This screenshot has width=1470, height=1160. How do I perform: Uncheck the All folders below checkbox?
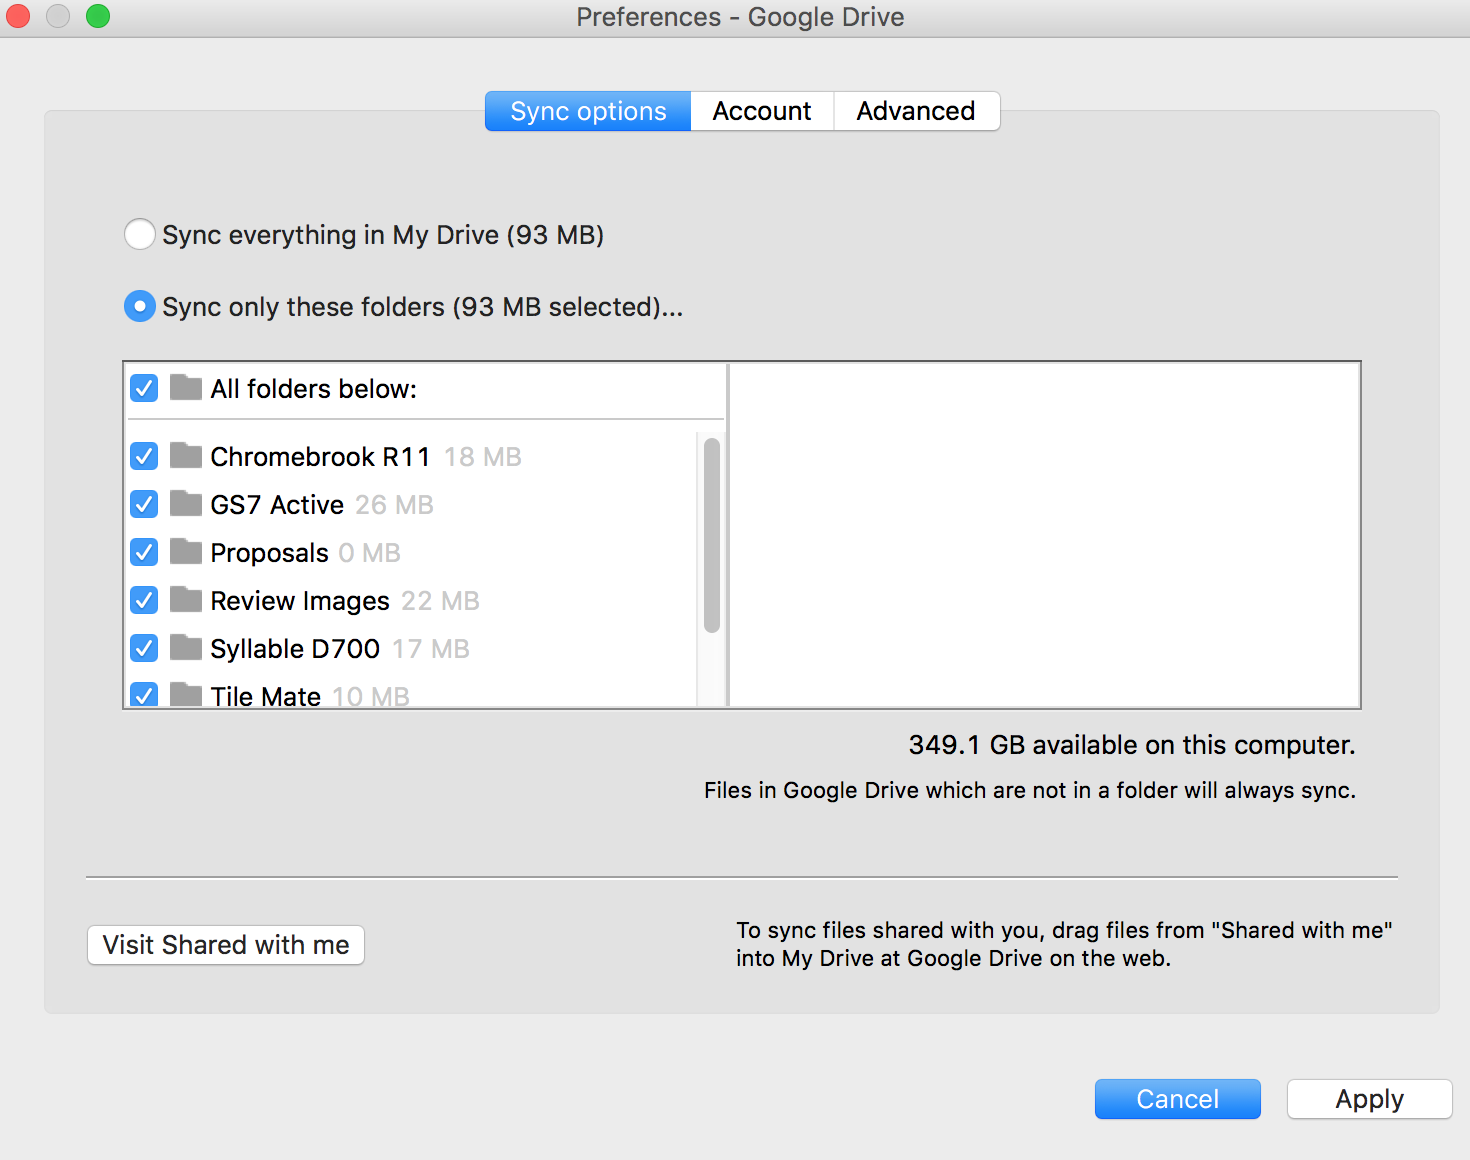[144, 388]
